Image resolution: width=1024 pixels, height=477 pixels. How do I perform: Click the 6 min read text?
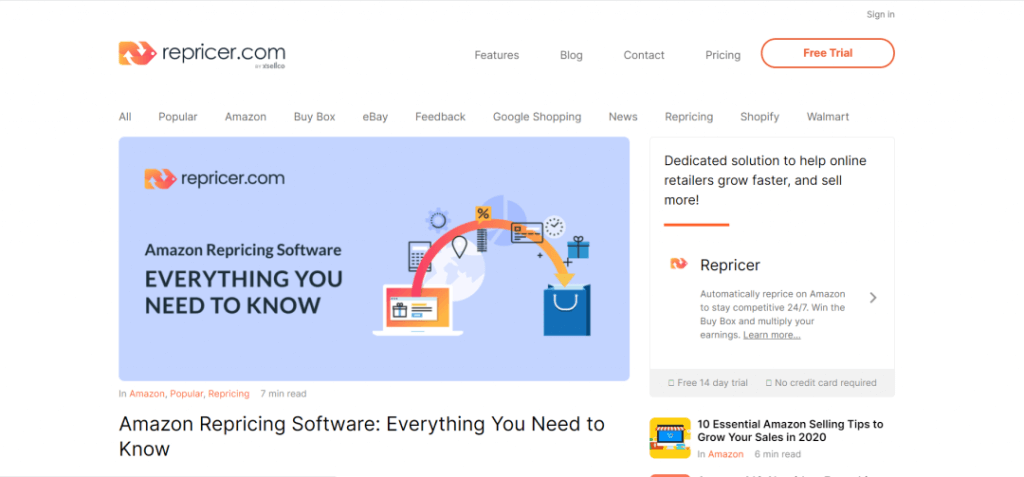777,454
